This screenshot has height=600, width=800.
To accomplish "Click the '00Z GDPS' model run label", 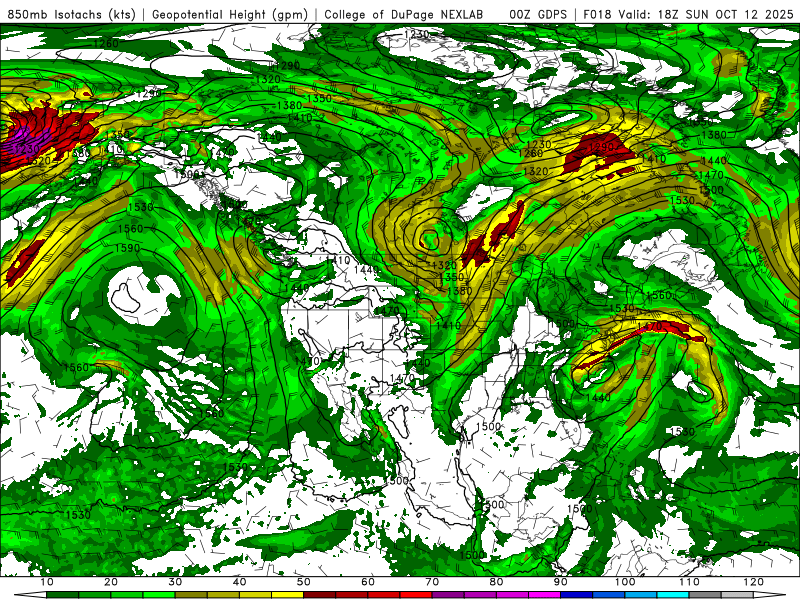I will point(538,14).
